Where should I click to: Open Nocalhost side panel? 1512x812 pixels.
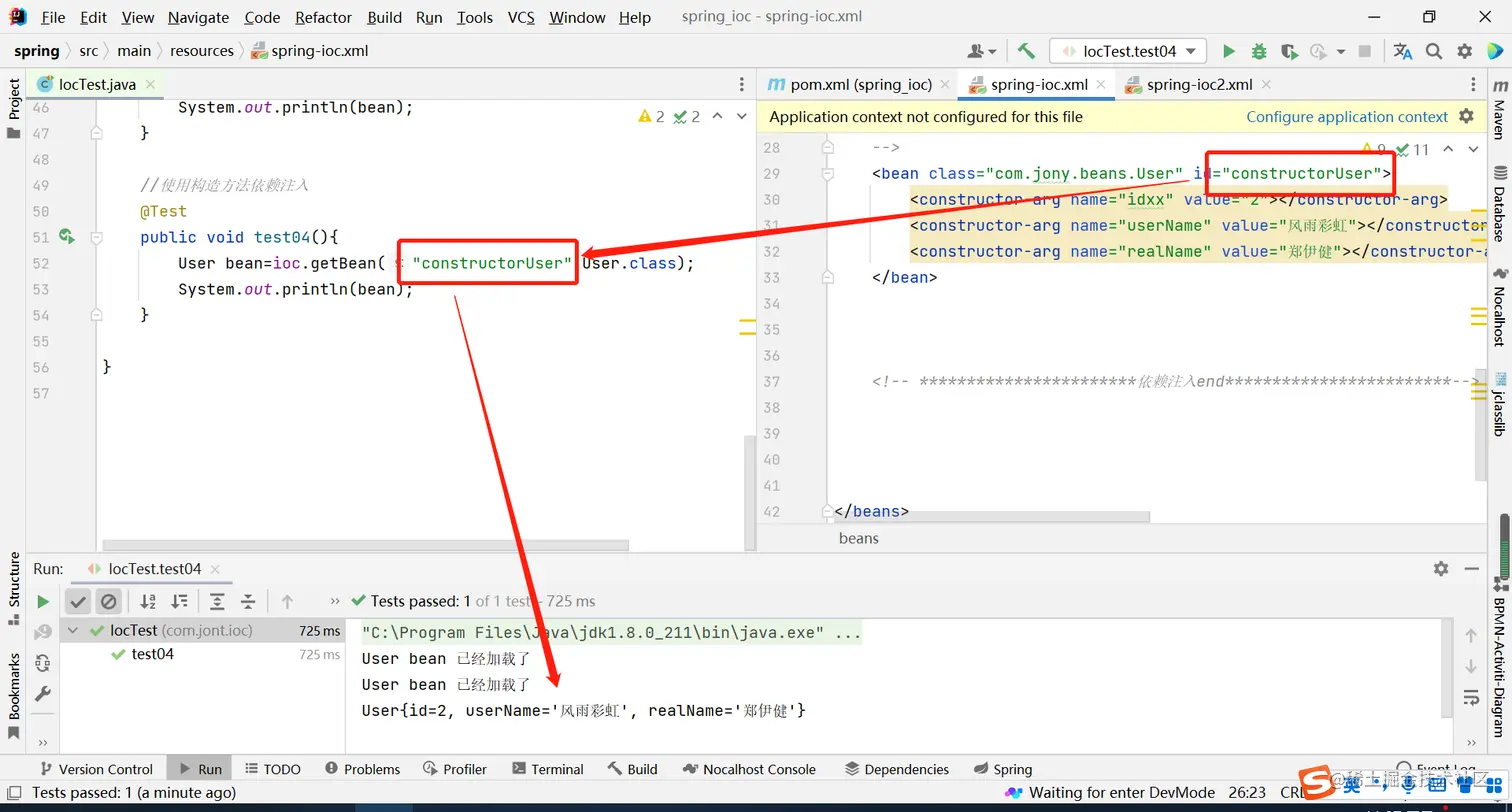click(1499, 307)
